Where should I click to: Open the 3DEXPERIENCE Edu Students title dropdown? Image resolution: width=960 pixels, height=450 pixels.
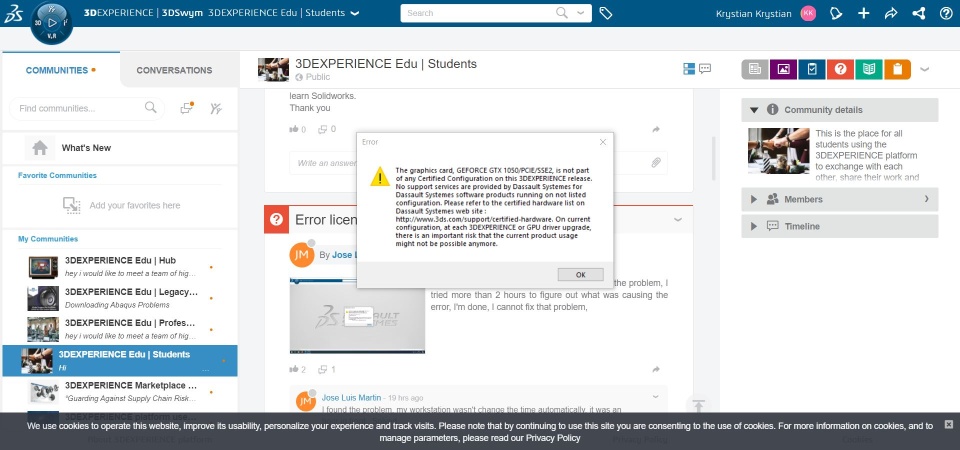tap(354, 13)
